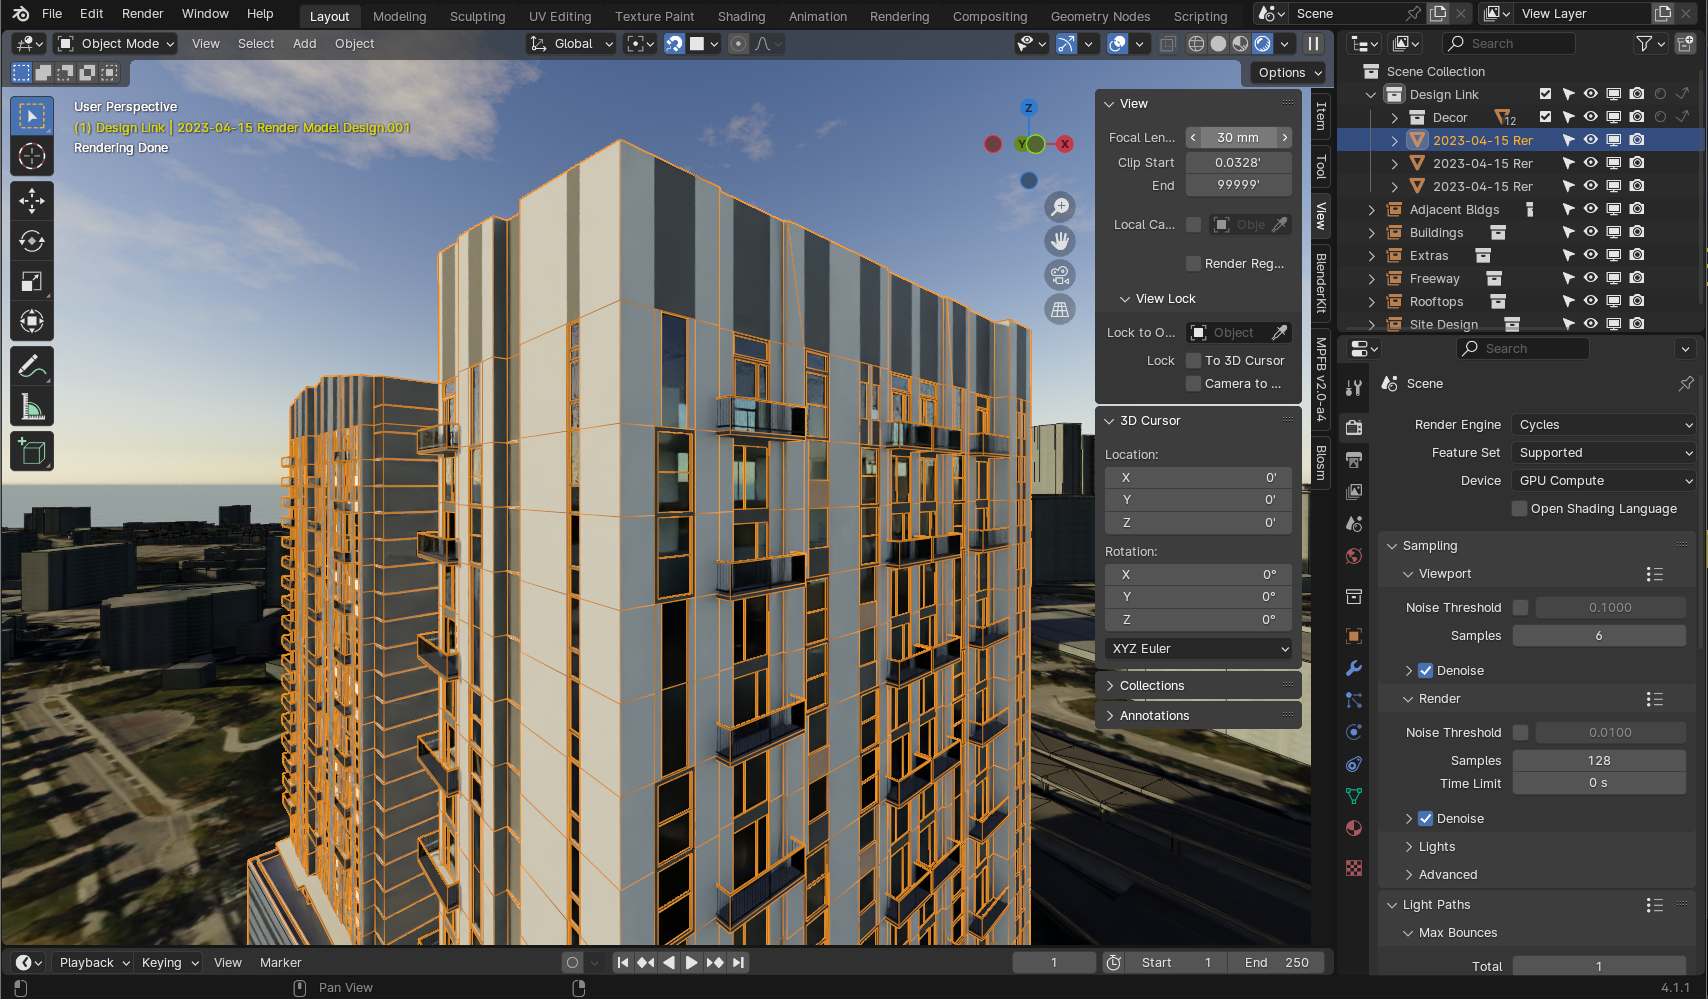The height and width of the screenshot is (999, 1708).
Task: Expand the Lights subpanel
Action: point(1437,847)
